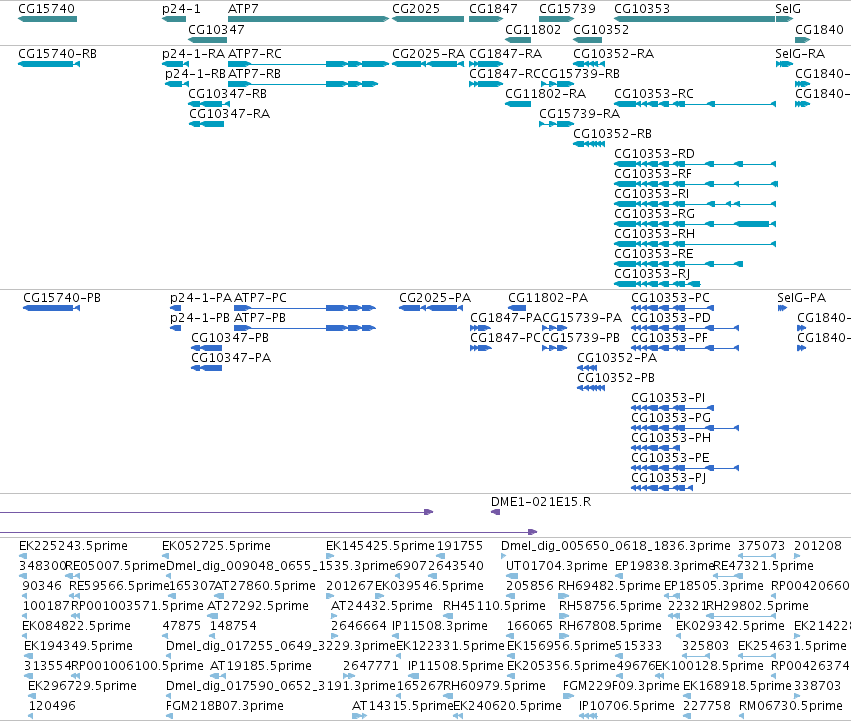Screen dimensions: 851x721
Task: Select EST EK052725.5prime
Action: [x=166, y=556]
